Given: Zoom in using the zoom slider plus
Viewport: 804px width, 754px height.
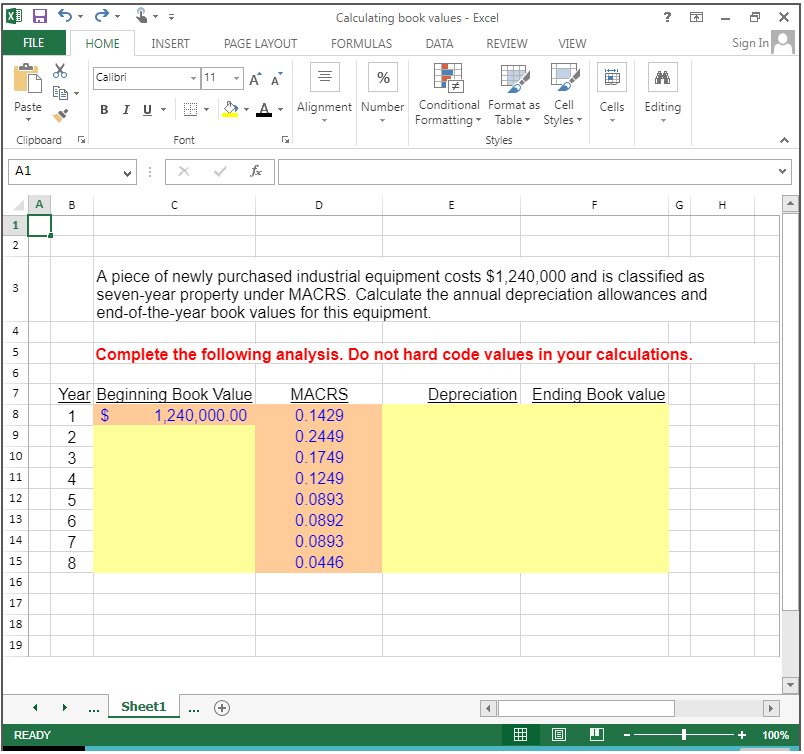Looking at the screenshot, I should 742,734.
